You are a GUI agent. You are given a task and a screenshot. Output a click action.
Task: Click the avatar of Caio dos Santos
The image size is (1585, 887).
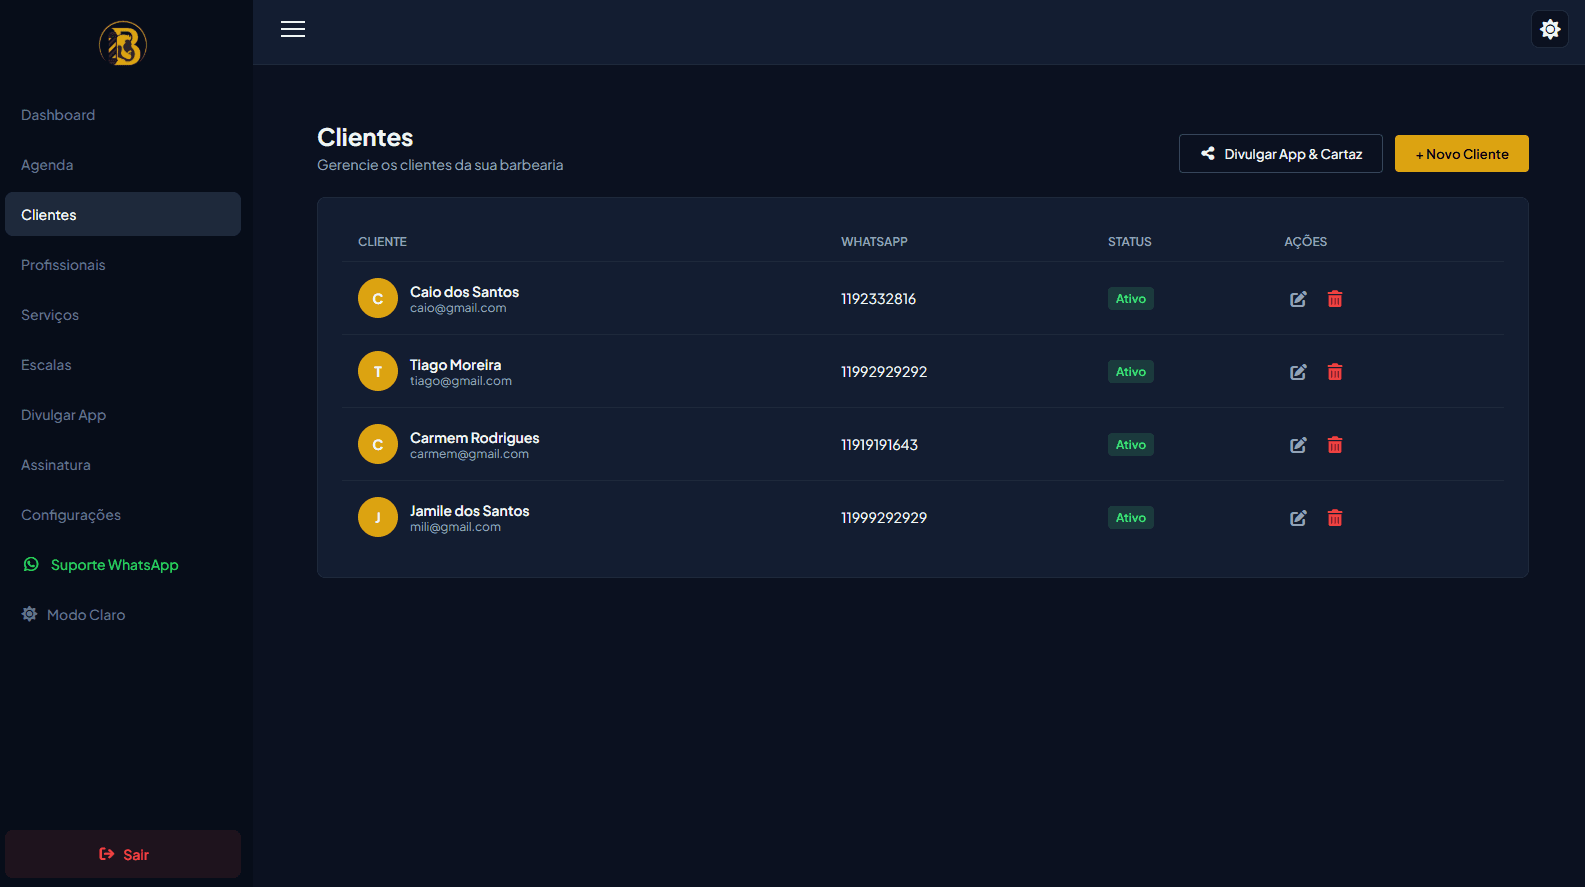(378, 298)
